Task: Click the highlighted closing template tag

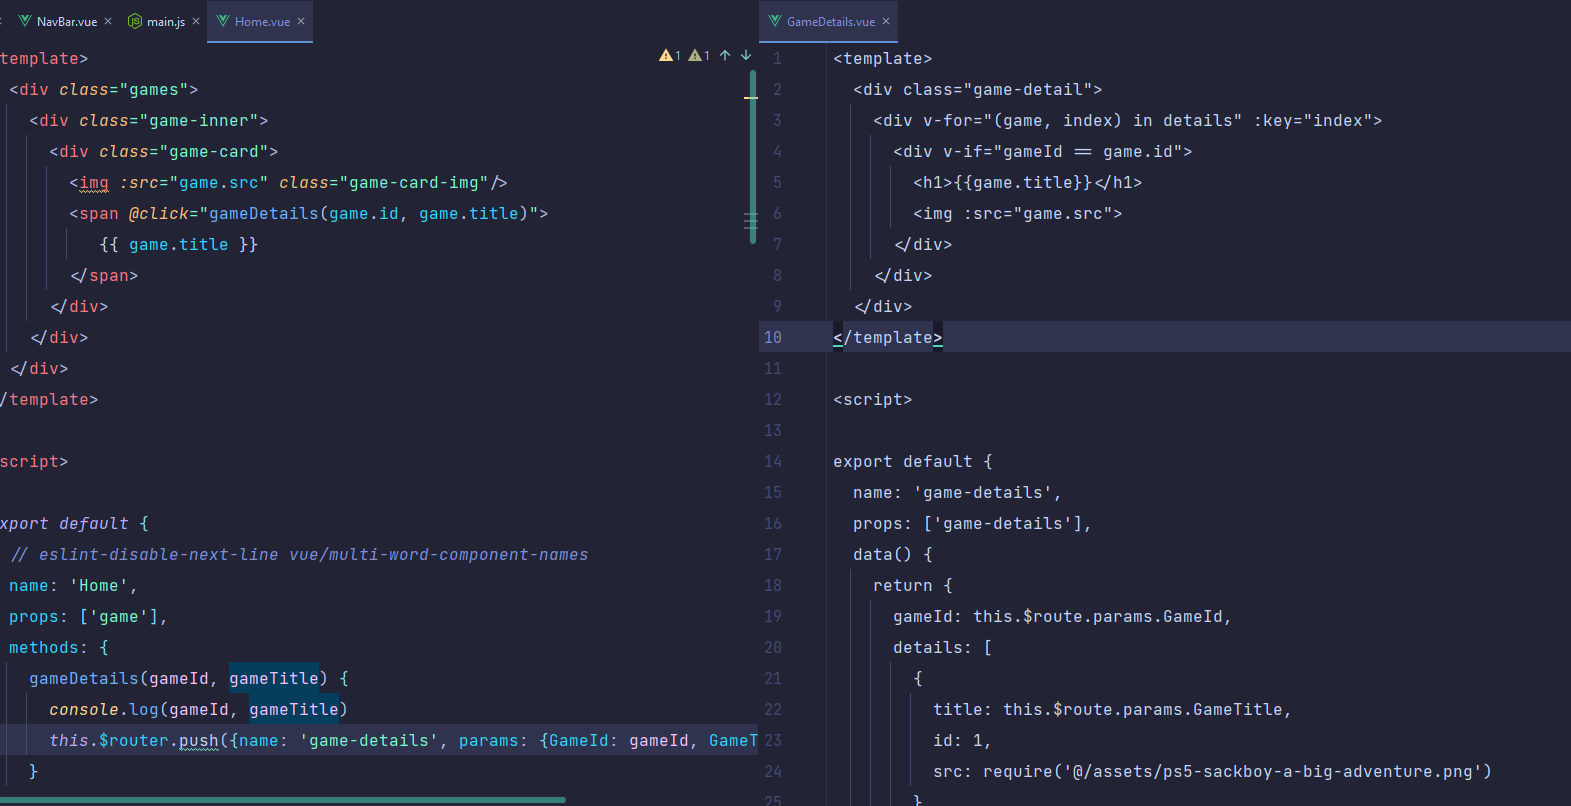Action: click(888, 338)
